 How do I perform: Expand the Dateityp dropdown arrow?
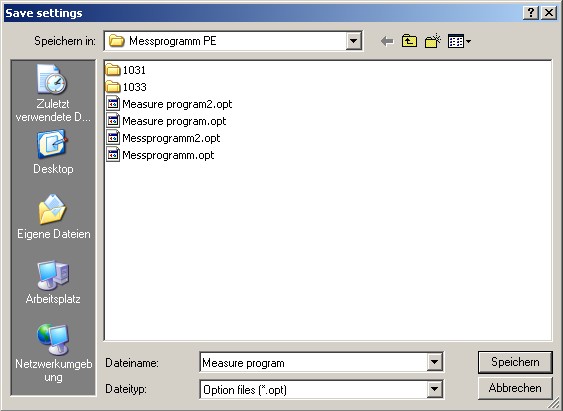[x=434, y=389]
